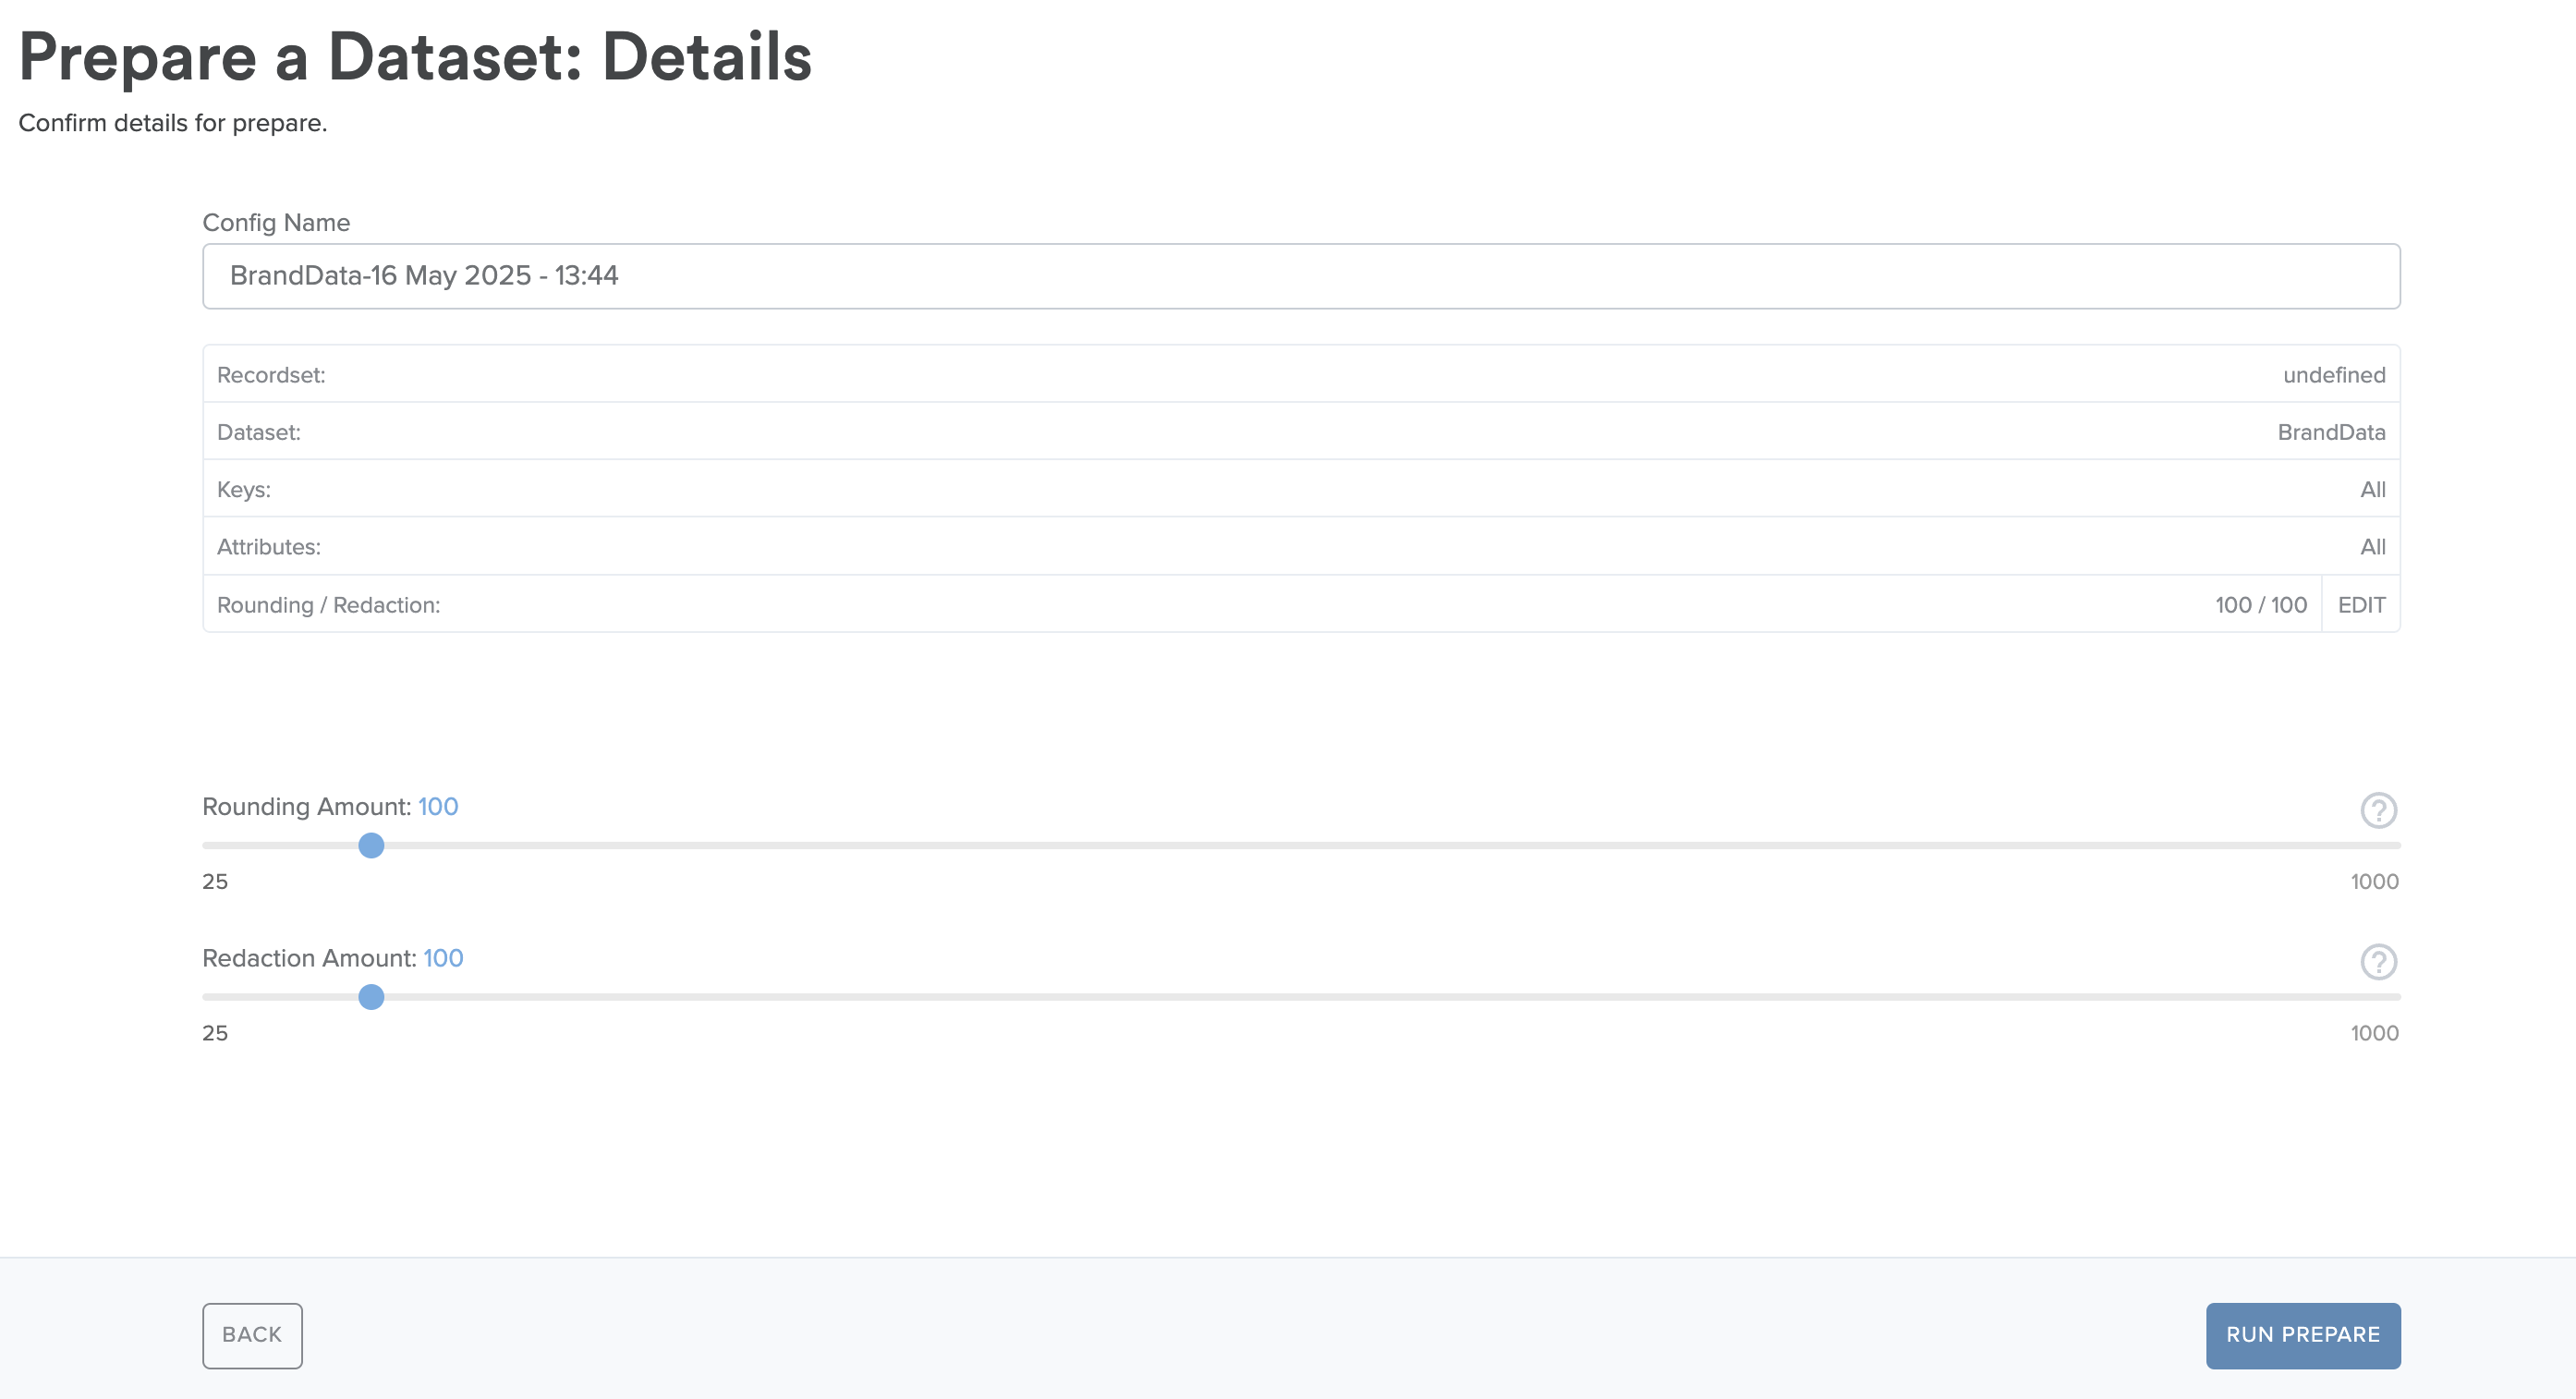
Task: Click the Rounding Amount 100 value label
Action: pos(438,807)
